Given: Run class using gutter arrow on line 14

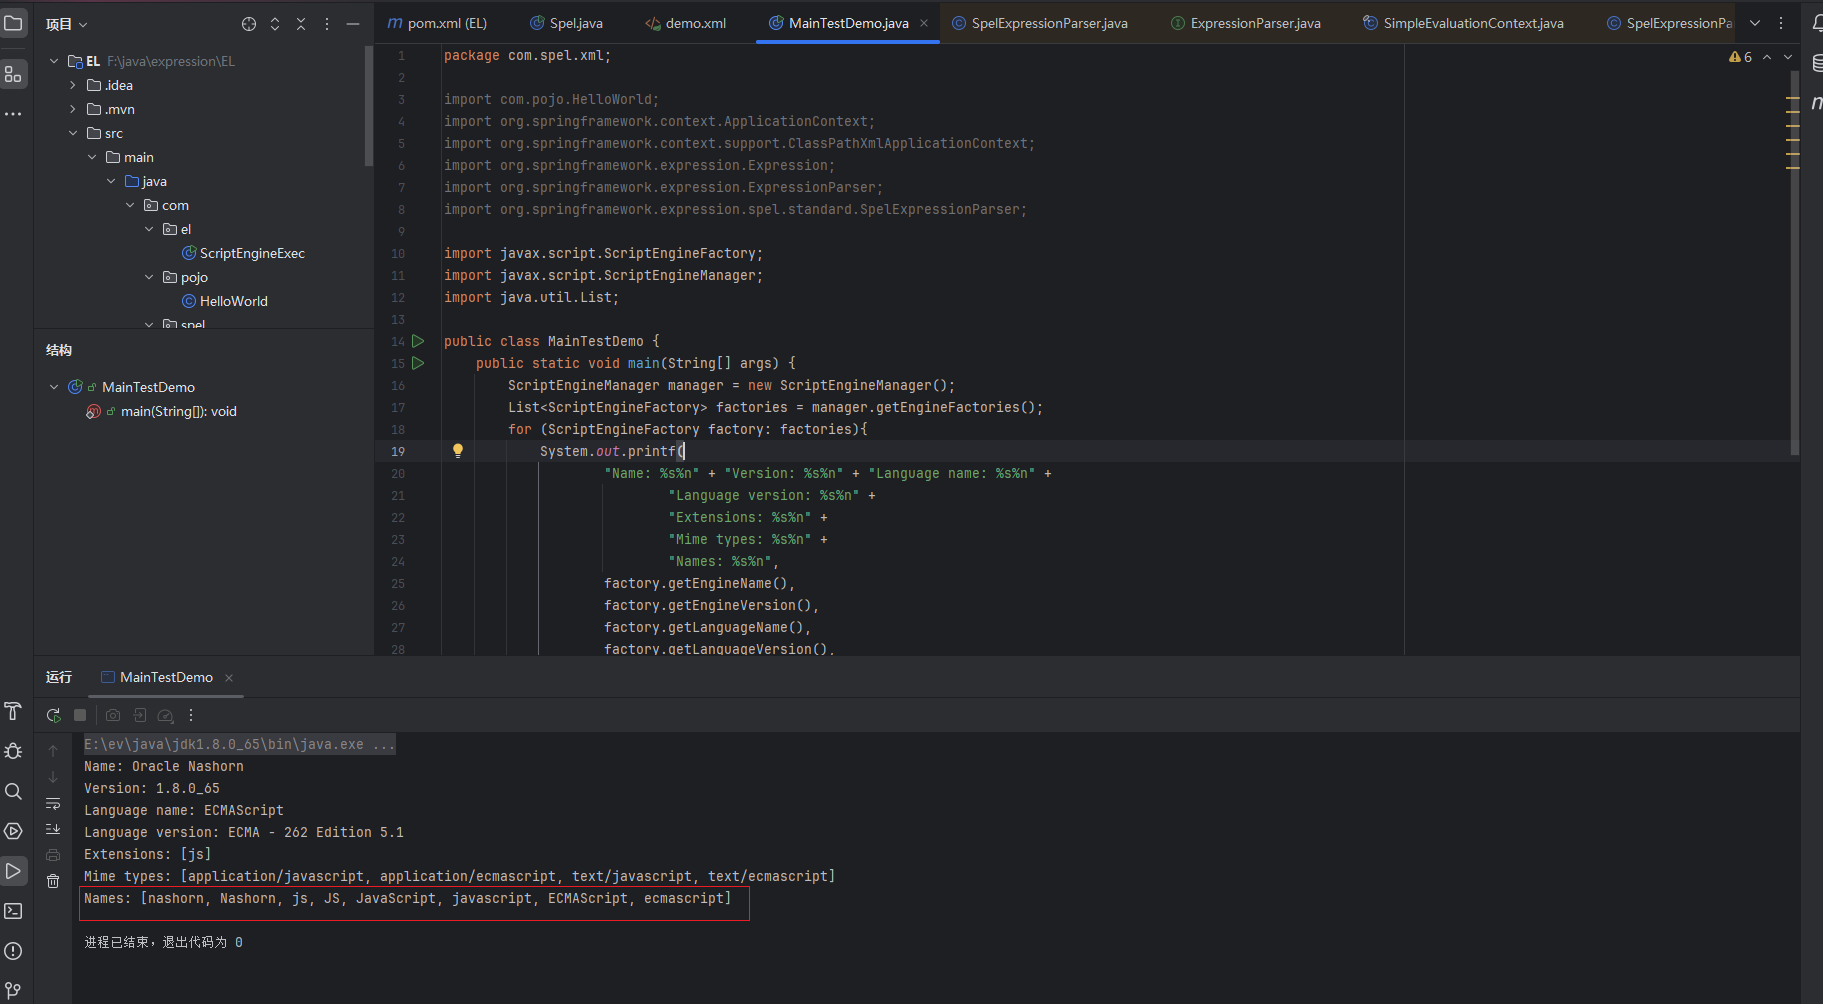Looking at the screenshot, I should coord(418,341).
